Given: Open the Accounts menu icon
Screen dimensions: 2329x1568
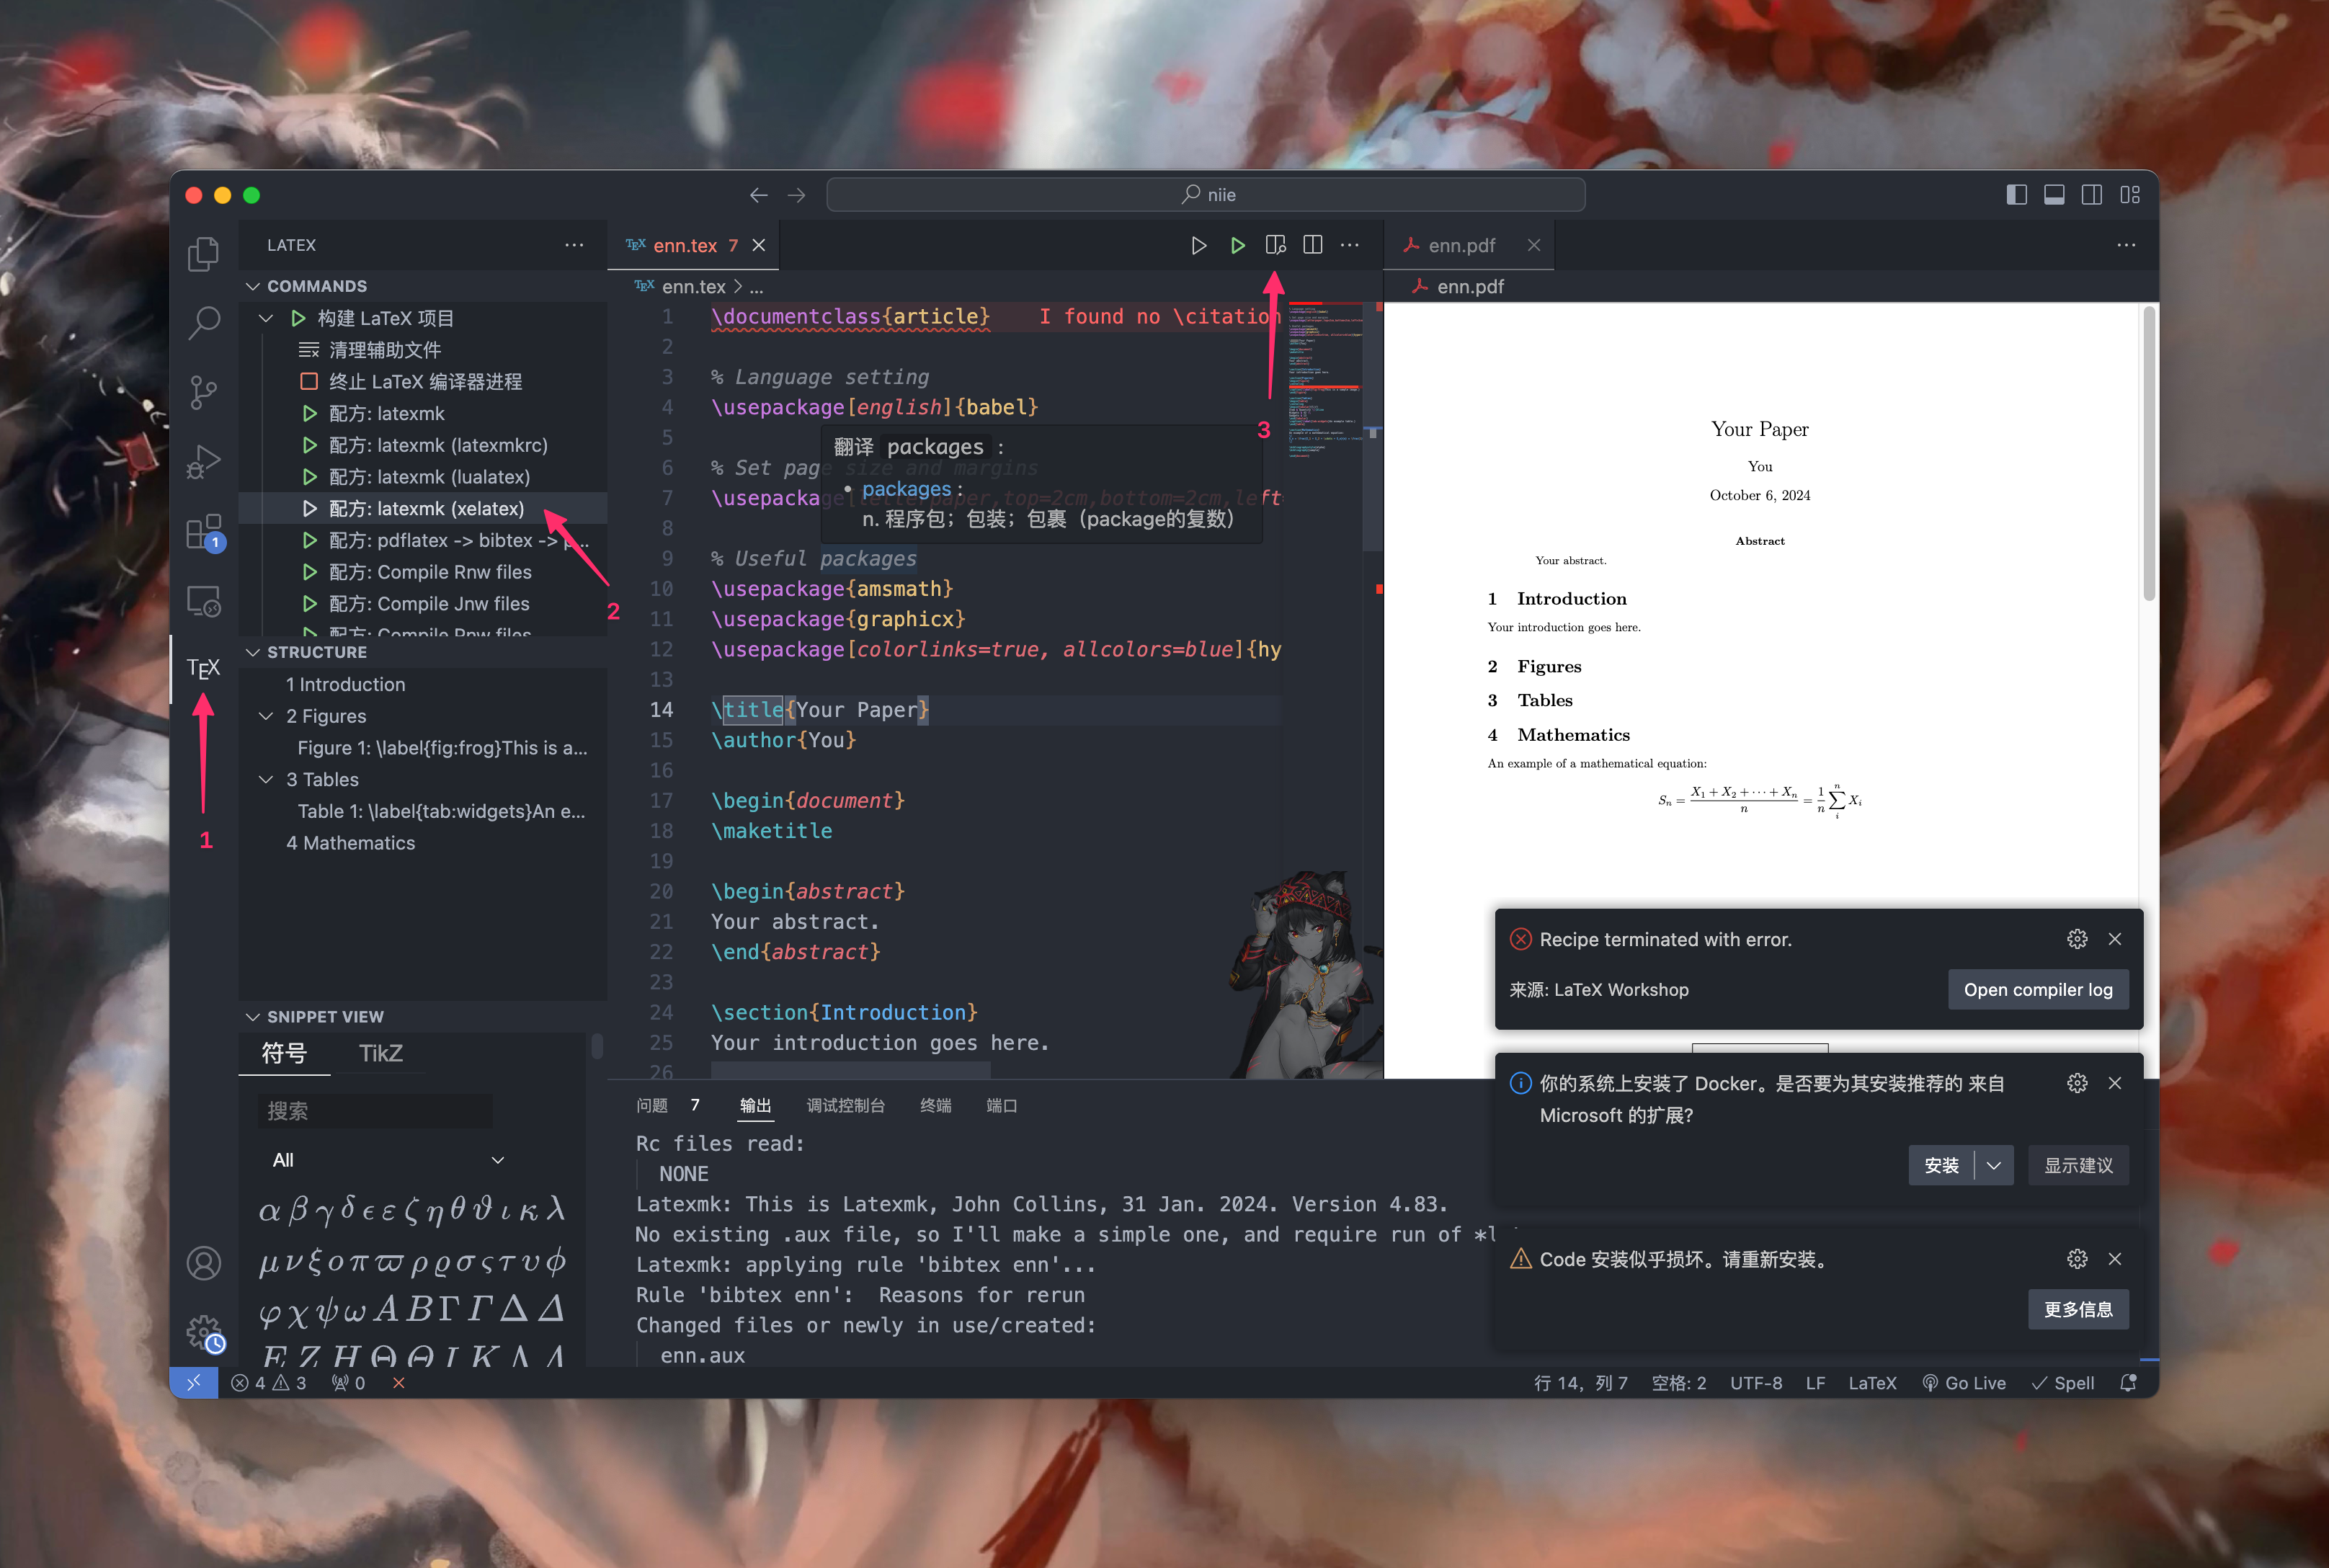Looking at the screenshot, I should (204, 1263).
